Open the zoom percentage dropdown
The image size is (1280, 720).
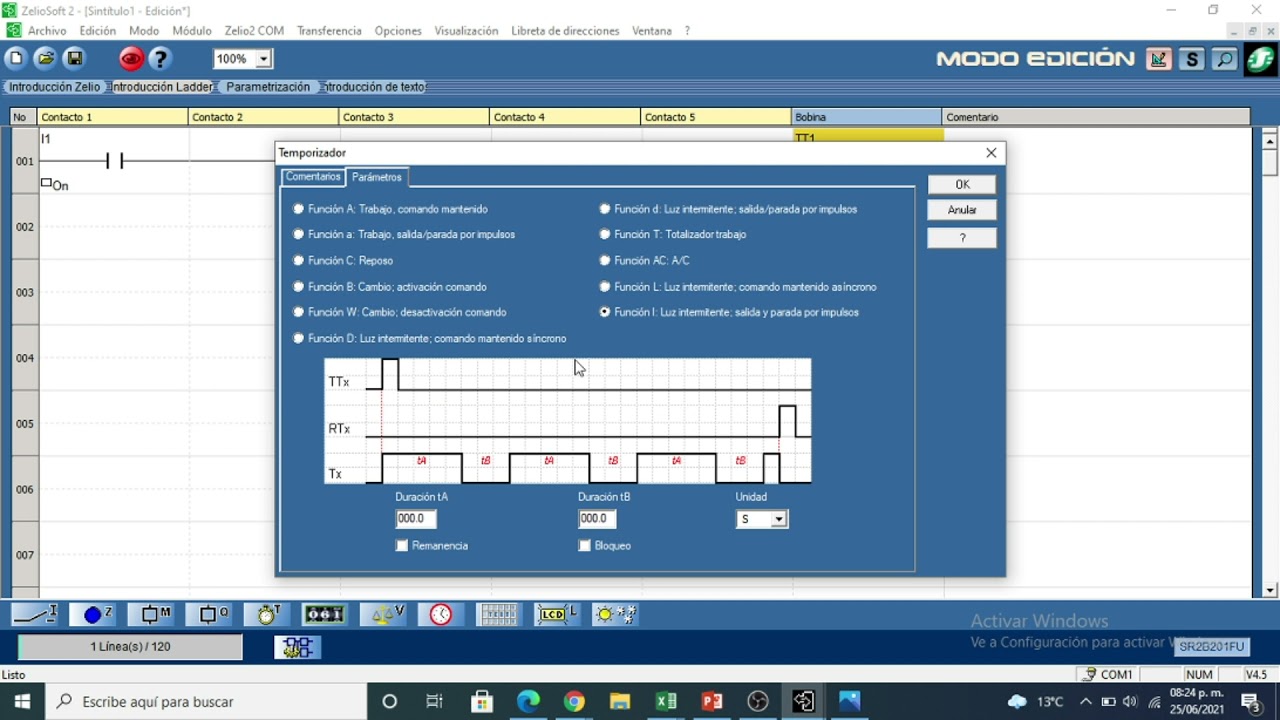264,59
